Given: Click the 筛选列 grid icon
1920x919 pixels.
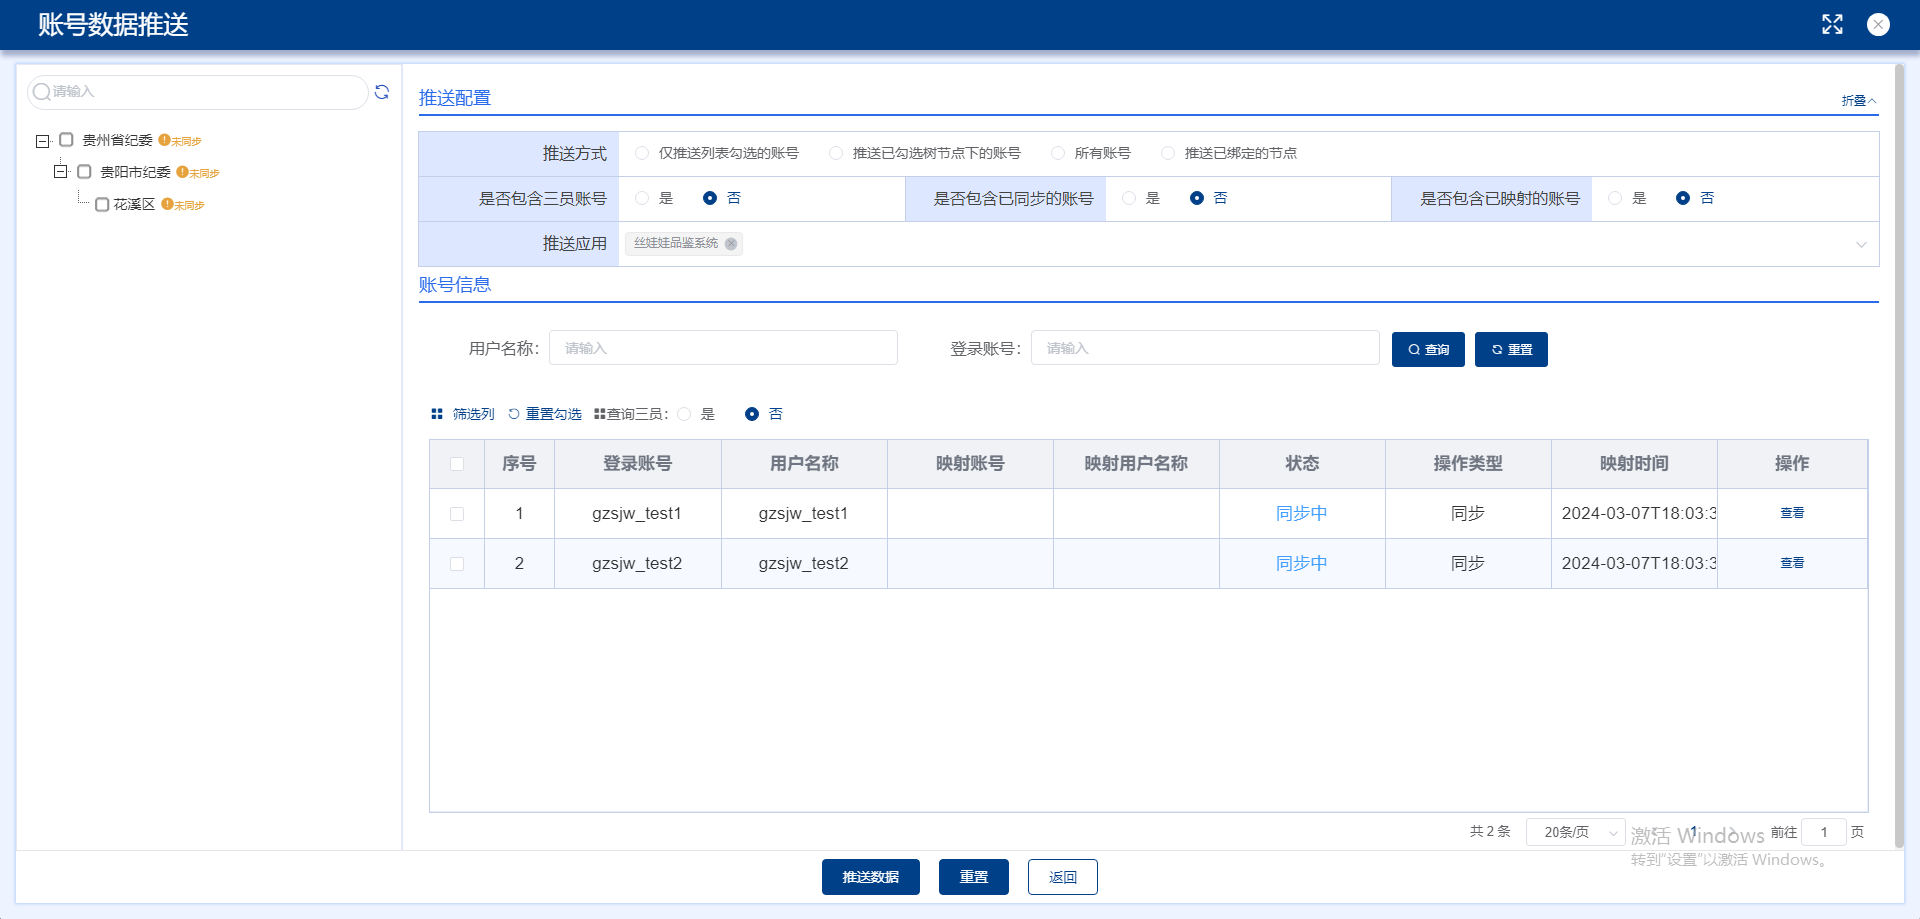Looking at the screenshot, I should [437, 414].
